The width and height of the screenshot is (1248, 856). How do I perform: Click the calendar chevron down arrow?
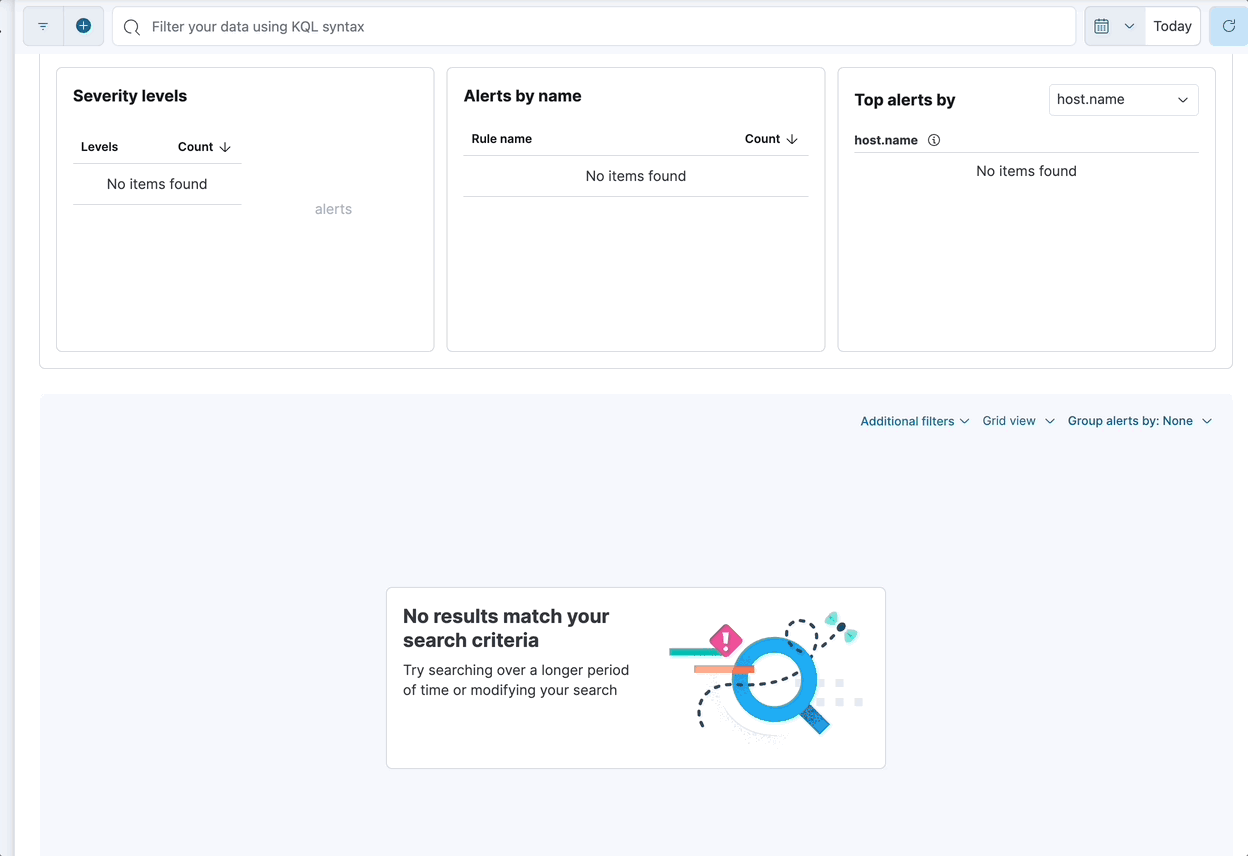1129,26
